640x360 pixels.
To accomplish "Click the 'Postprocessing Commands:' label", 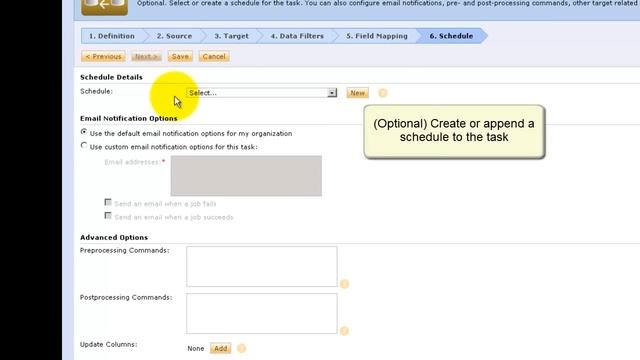I will click(126, 297).
